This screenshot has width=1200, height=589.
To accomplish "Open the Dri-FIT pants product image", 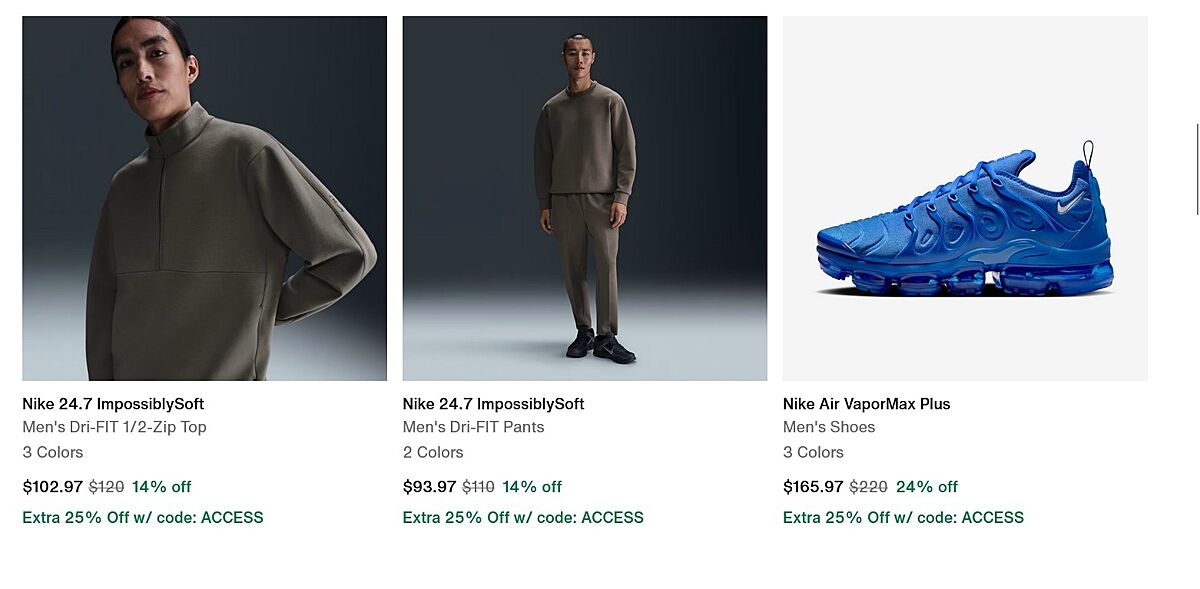I will (585, 198).
